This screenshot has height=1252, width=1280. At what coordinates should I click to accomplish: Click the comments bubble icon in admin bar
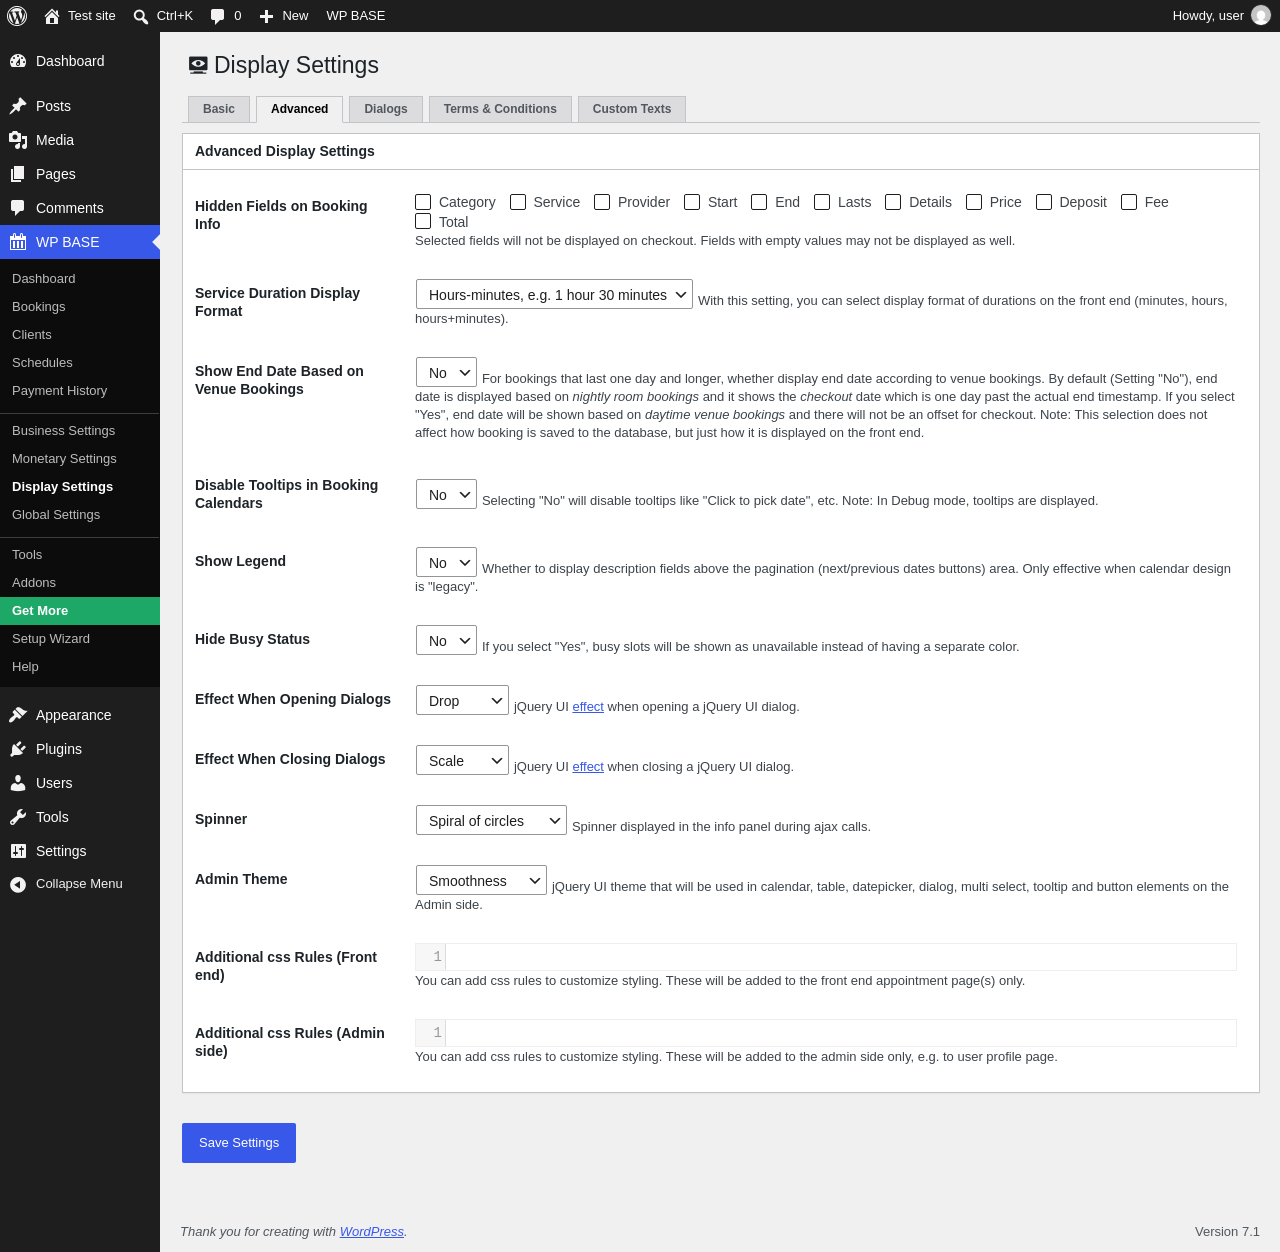pyautogui.click(x=218, y=16)
